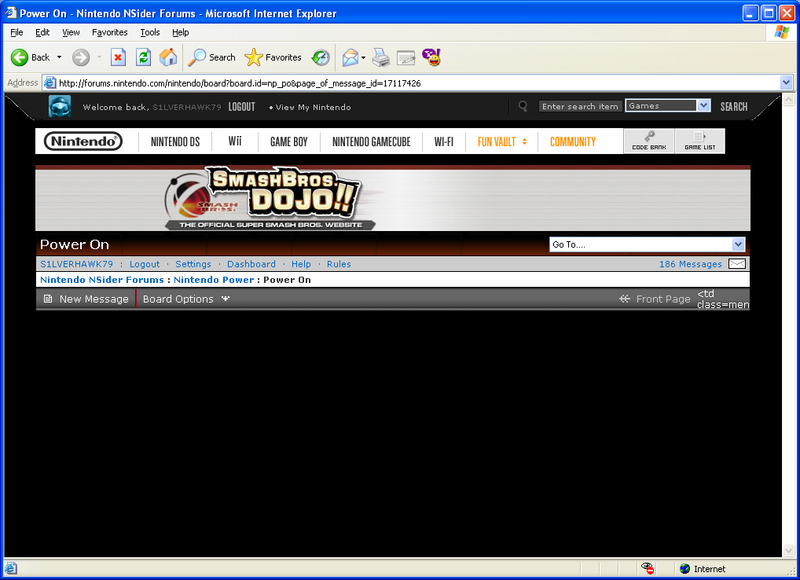Viewport: 800px width, 580px height.
Task: Go to the Nintendo DS section
Action: point(176,142)
